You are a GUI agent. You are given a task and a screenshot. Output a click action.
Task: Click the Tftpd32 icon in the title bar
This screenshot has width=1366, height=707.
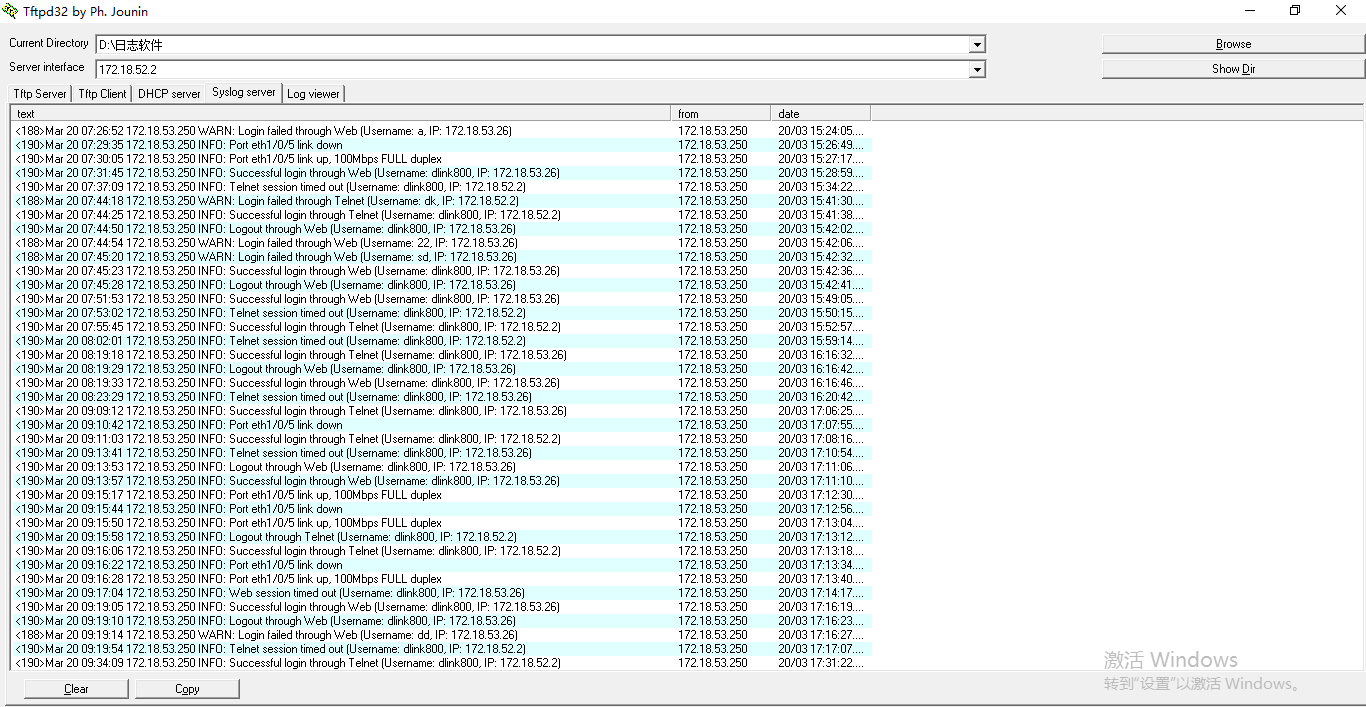pos(10,11)
